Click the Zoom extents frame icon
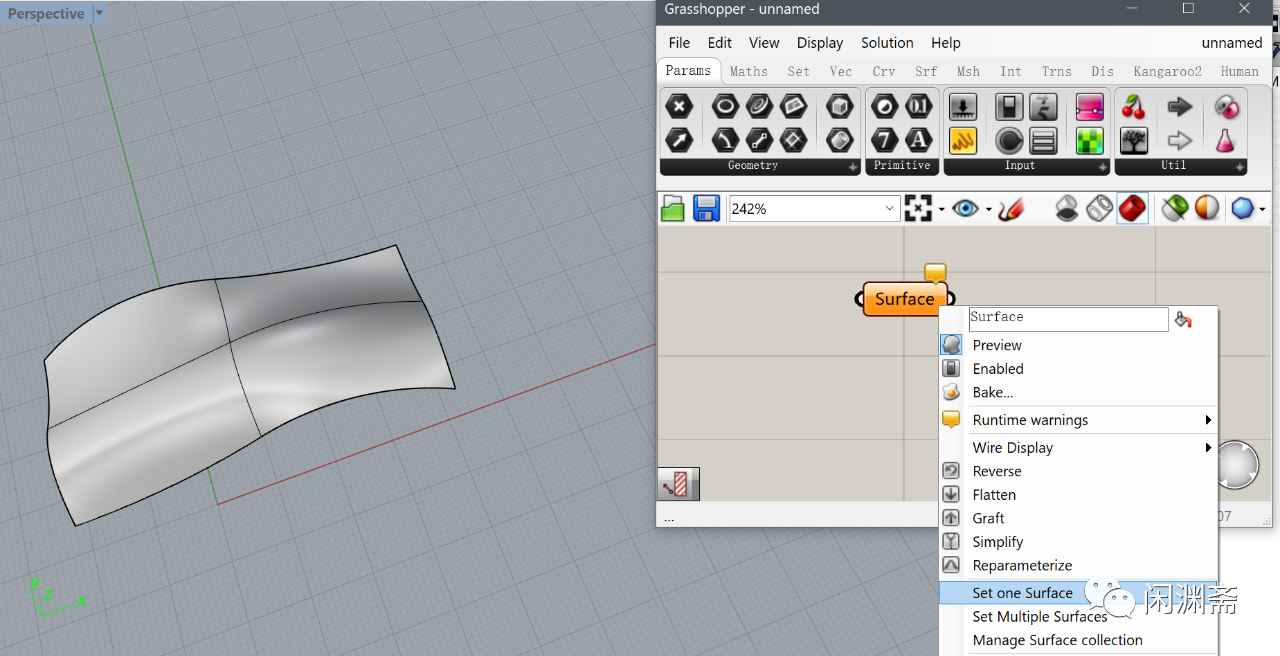Viewport: 1280px width, 656px height. point(918,208)
